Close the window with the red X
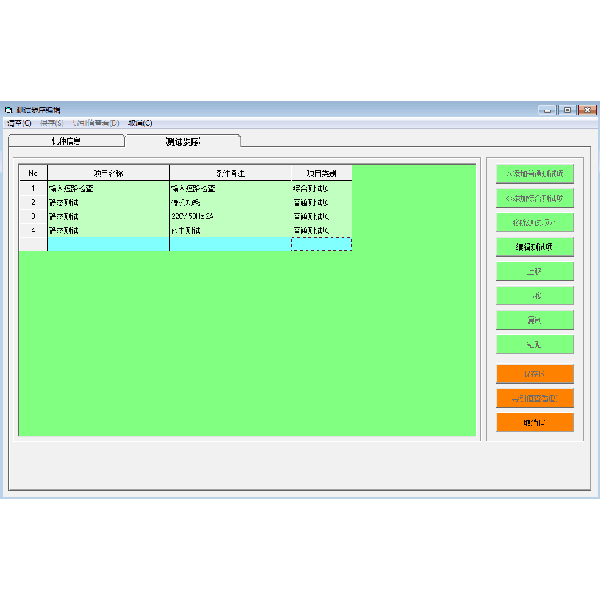This screenshot has height=600, width=600. (587, 110)
